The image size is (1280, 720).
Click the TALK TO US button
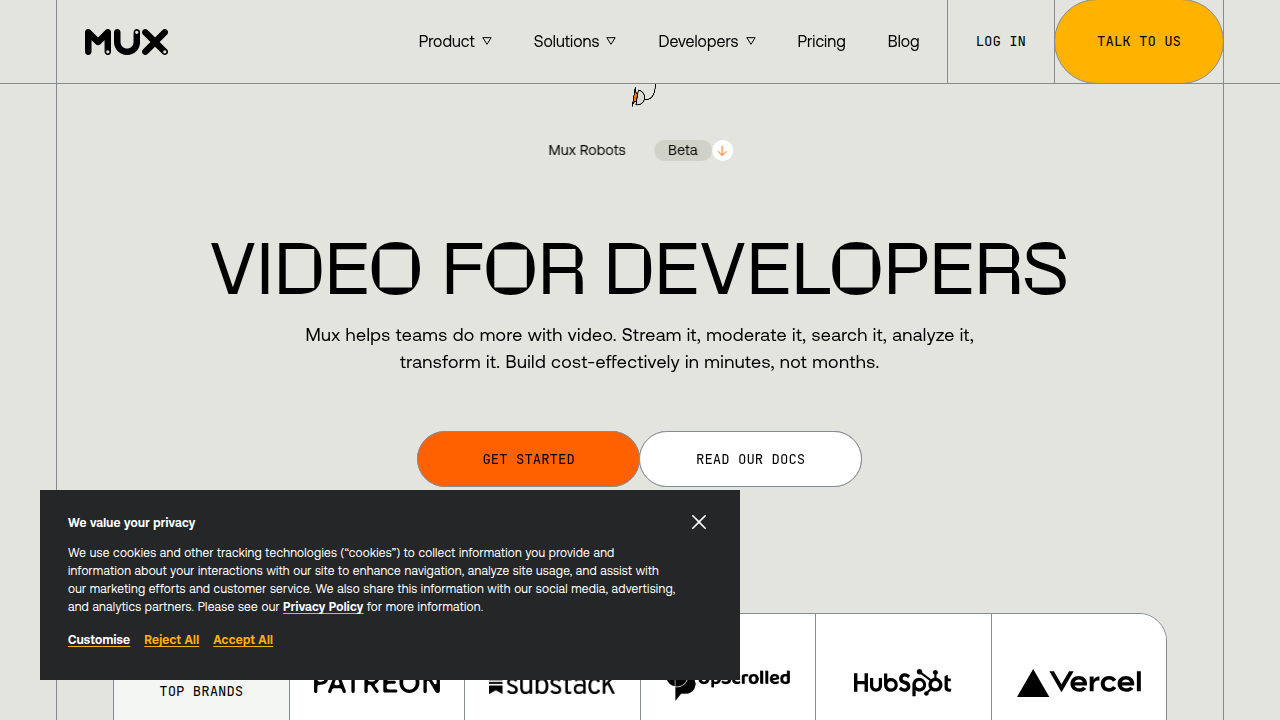pyautogui.click(x=1139, y=41)
